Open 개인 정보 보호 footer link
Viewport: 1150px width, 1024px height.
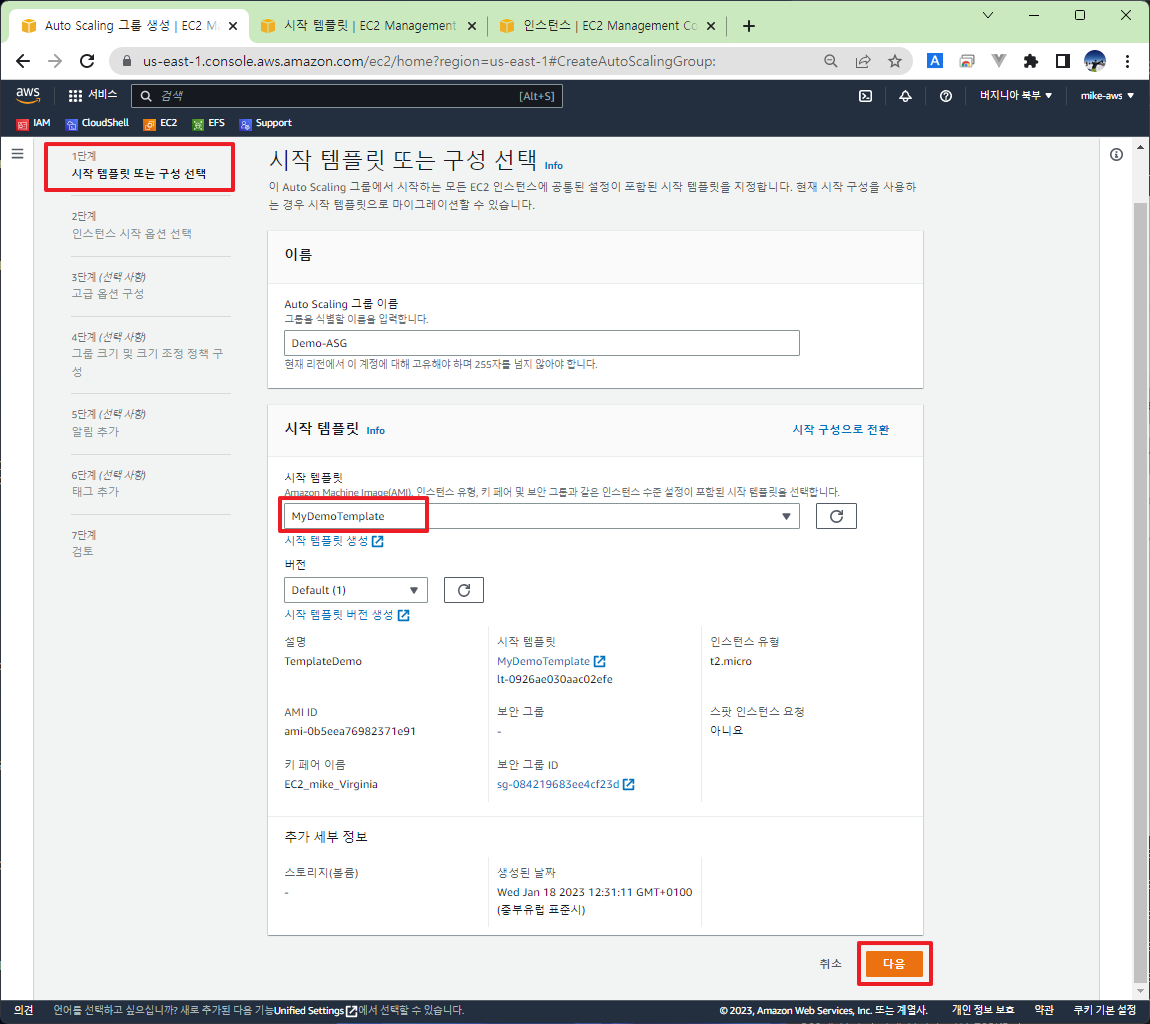[983, 1010]
